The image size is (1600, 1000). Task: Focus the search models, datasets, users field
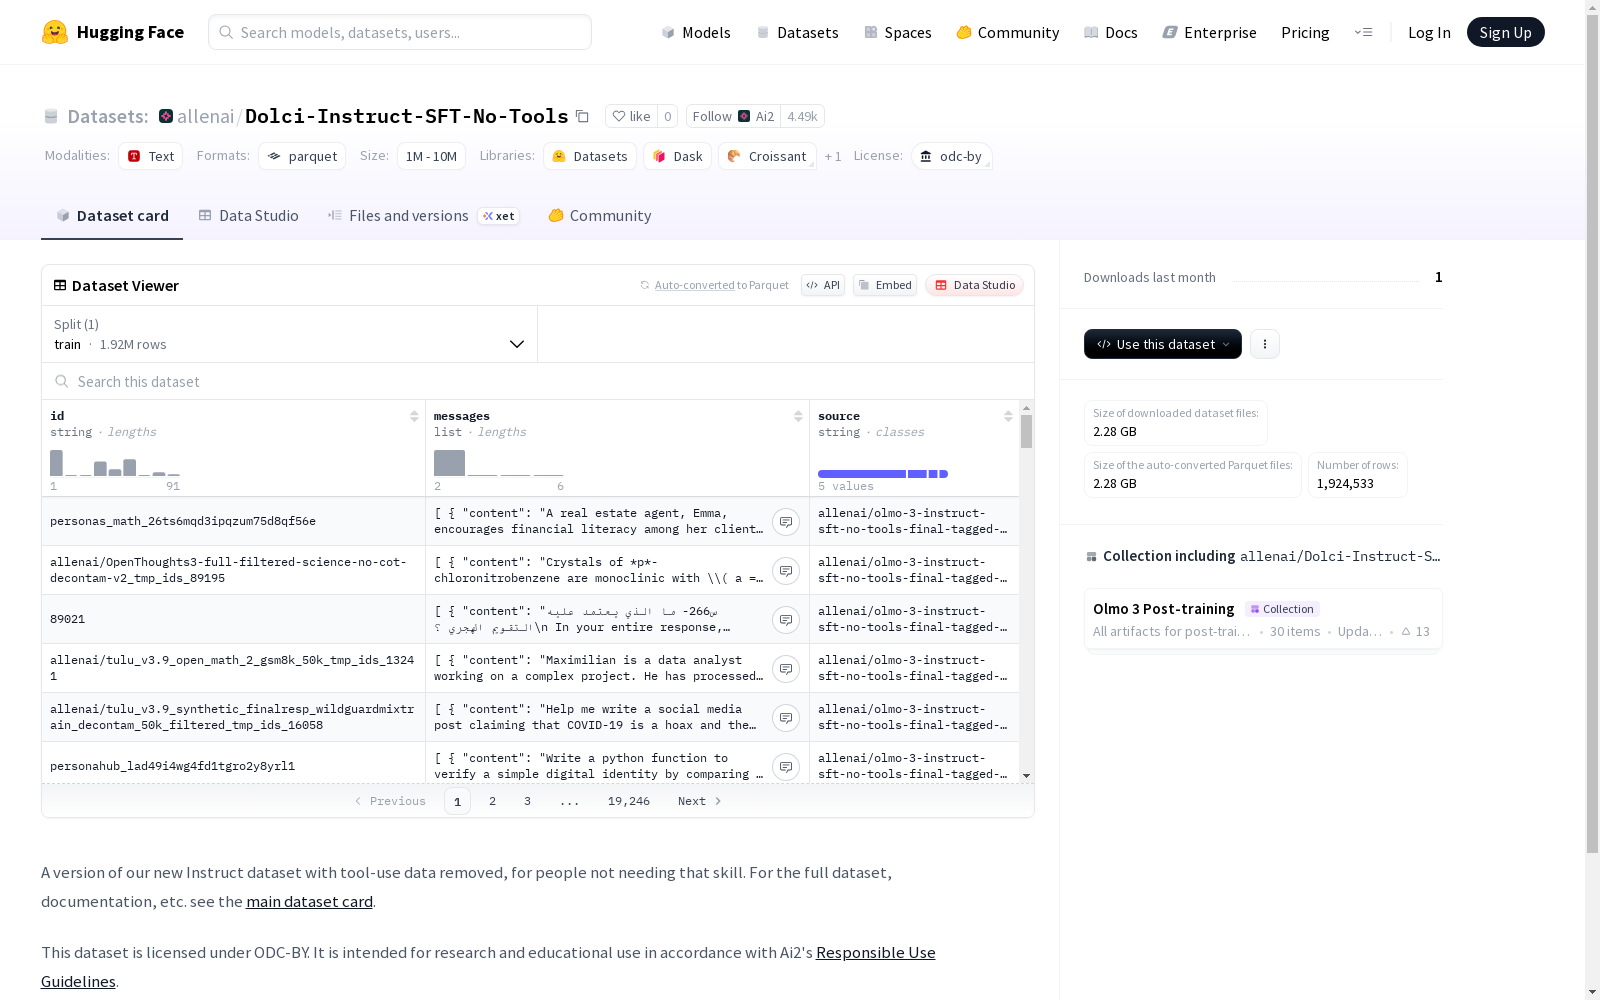click(400, 32)
